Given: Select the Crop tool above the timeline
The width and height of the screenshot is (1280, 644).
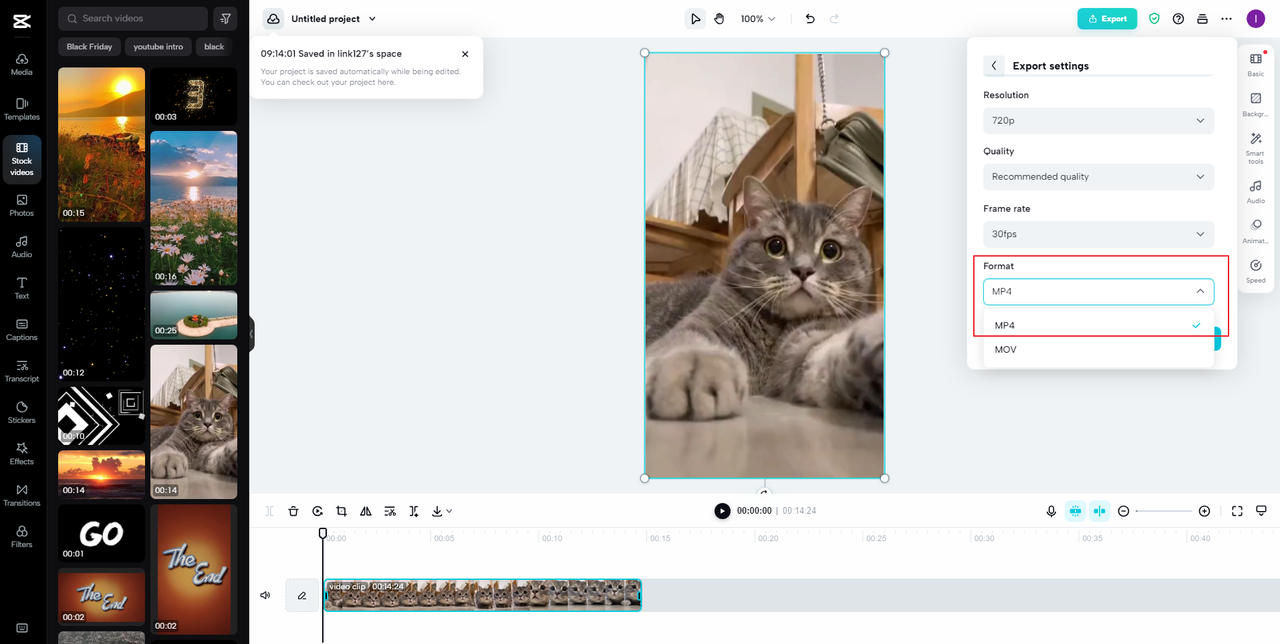Looking at the screenshot, I should pyautogui.click(x=341, y=511).
